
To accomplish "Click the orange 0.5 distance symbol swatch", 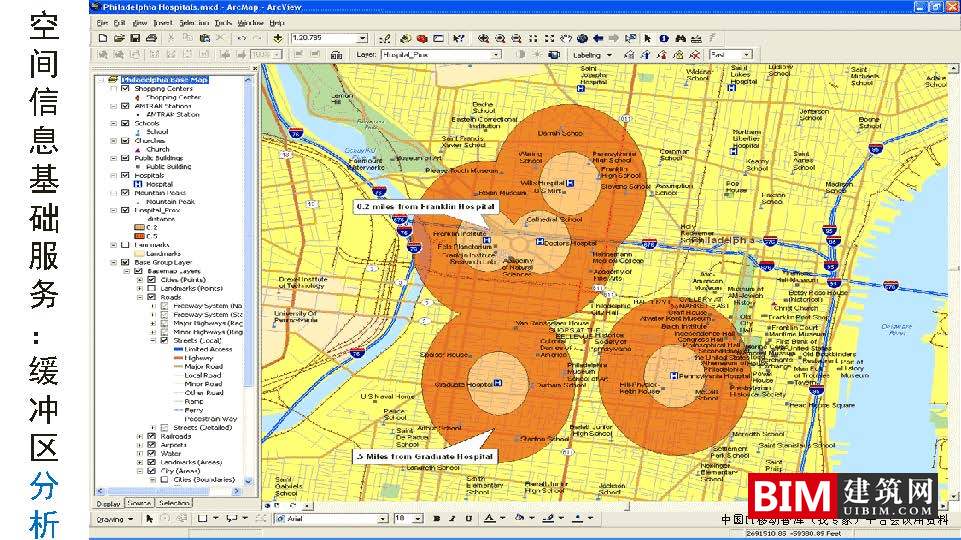I will pyautogui.click(x=140, y=236).
